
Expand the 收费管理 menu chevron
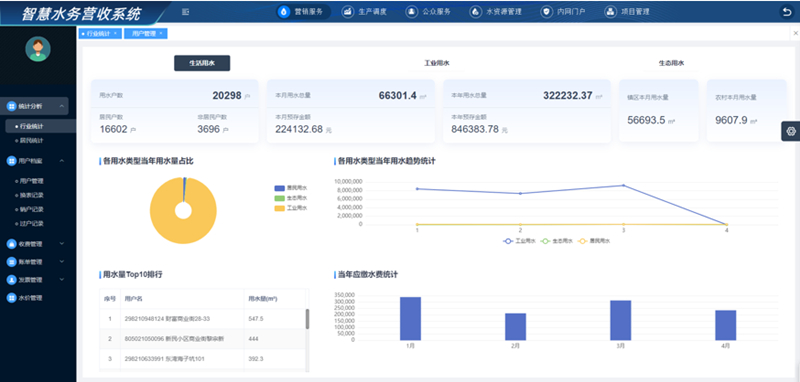(62, 243)
